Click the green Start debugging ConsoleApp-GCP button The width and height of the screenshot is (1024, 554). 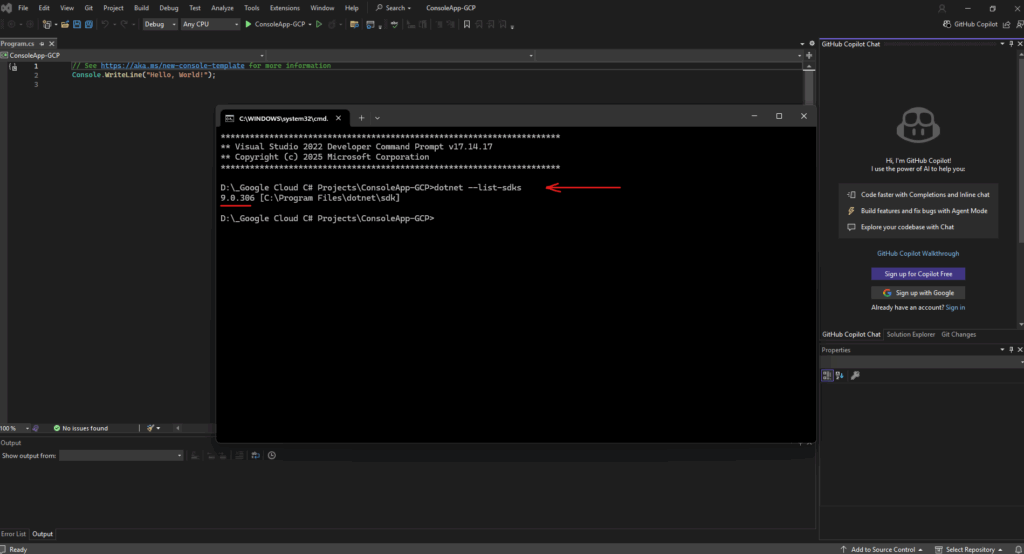(x=248, y=23)
